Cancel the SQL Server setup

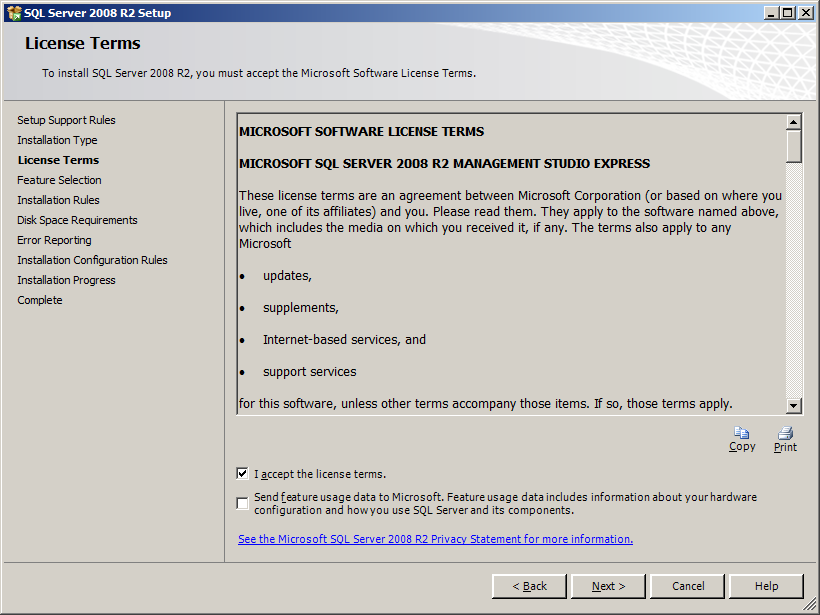click(x=688, y=586)
